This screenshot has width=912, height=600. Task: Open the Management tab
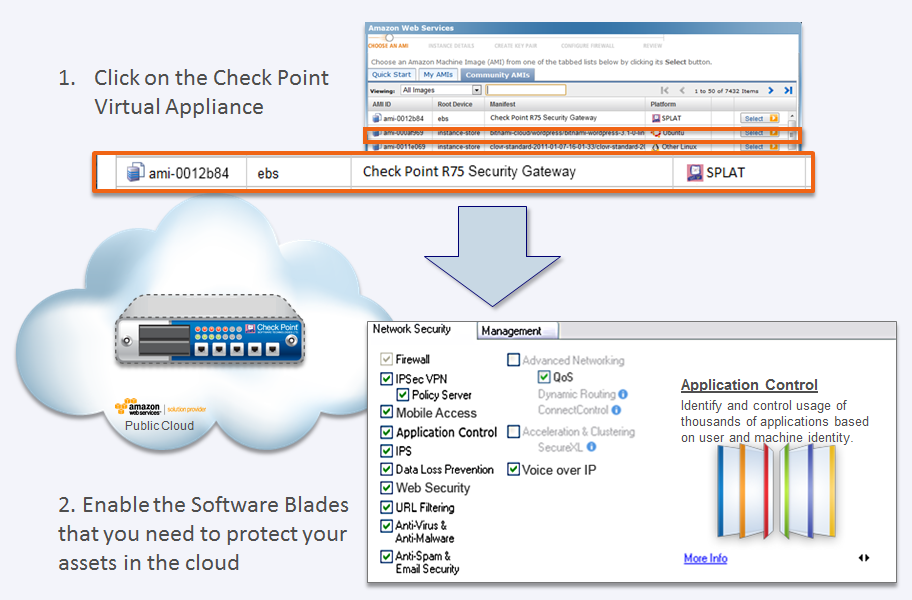click(x=517, y=331)
